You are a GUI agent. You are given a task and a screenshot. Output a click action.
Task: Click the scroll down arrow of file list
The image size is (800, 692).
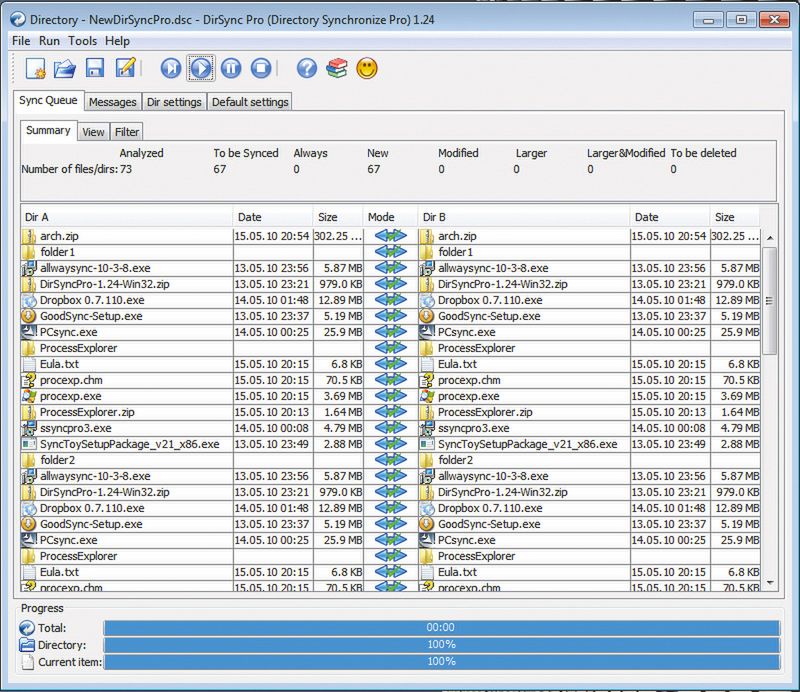770,582
